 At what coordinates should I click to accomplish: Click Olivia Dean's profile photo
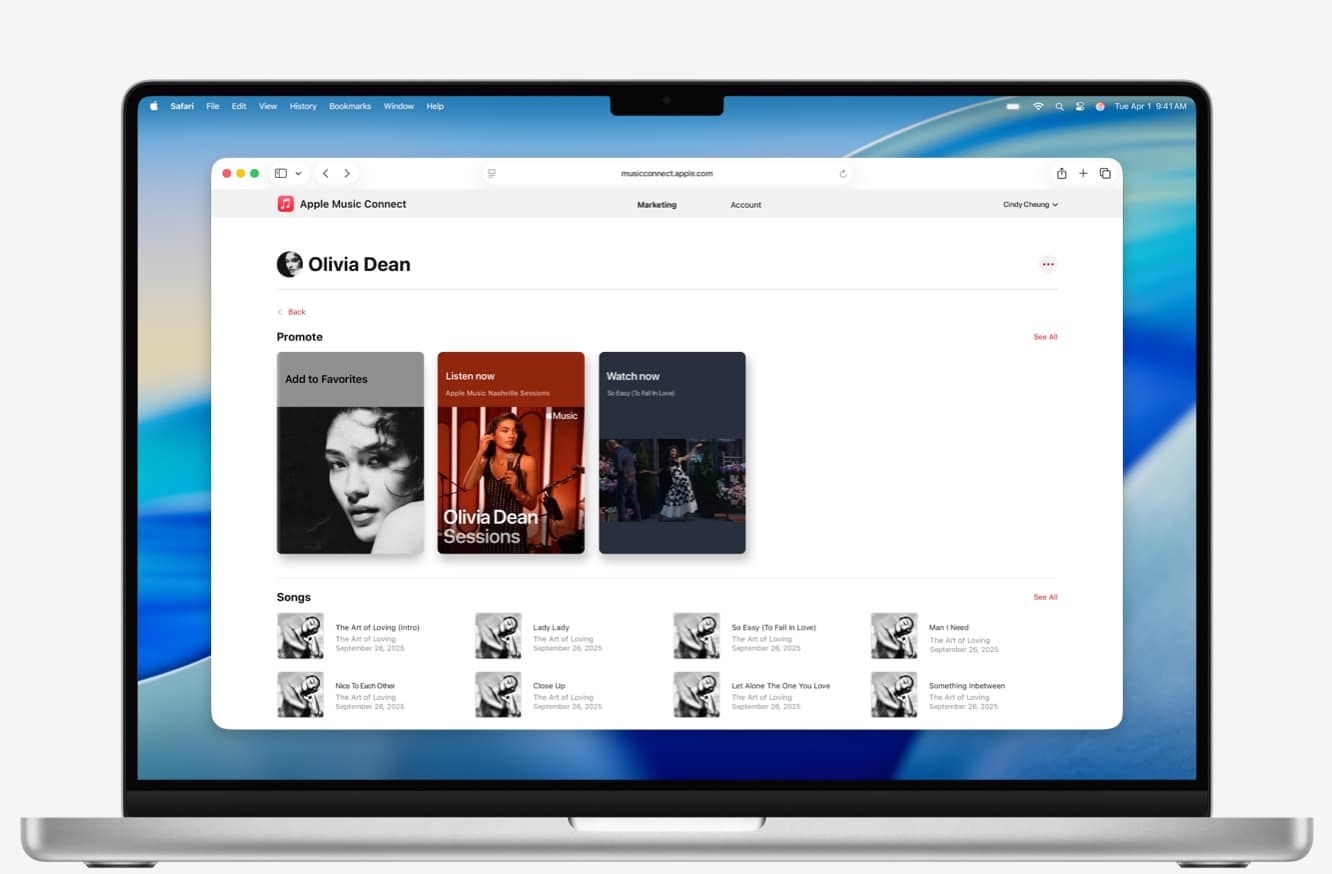(288, 264)
